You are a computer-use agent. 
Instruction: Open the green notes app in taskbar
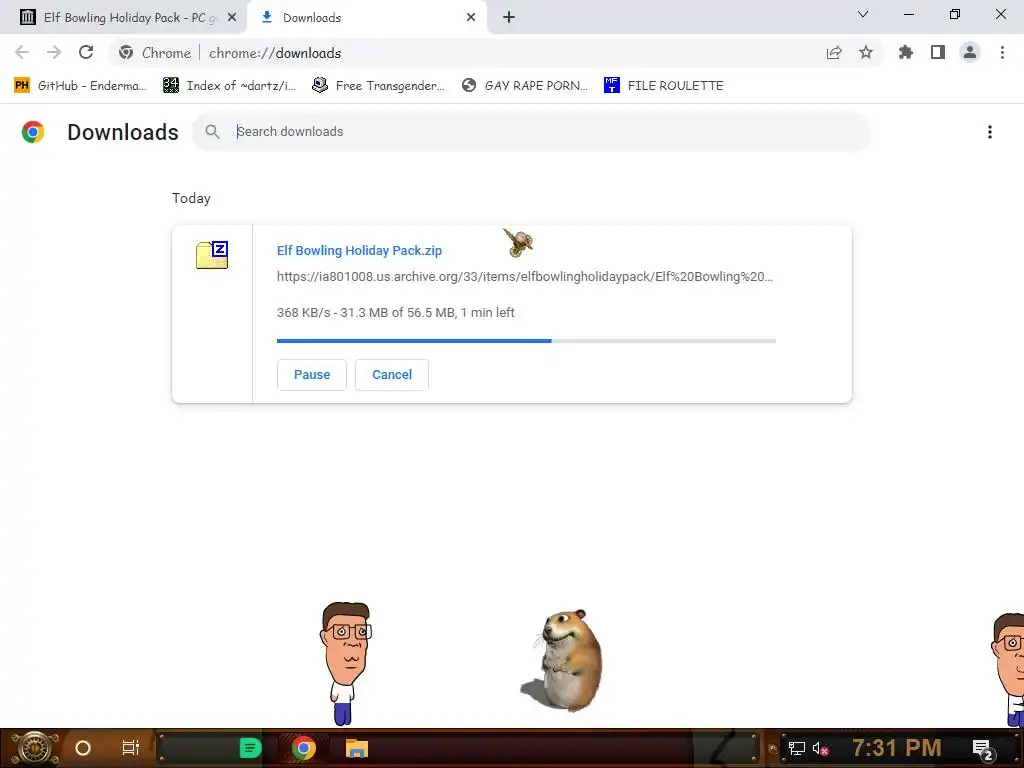tap(250, 748)
